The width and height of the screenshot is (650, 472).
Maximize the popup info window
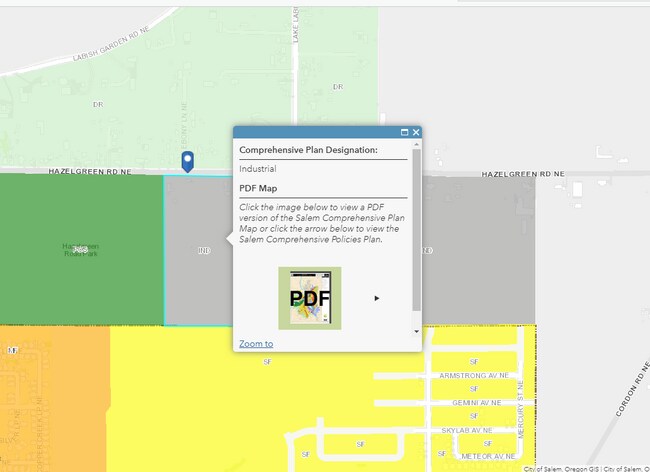(404, 132)
